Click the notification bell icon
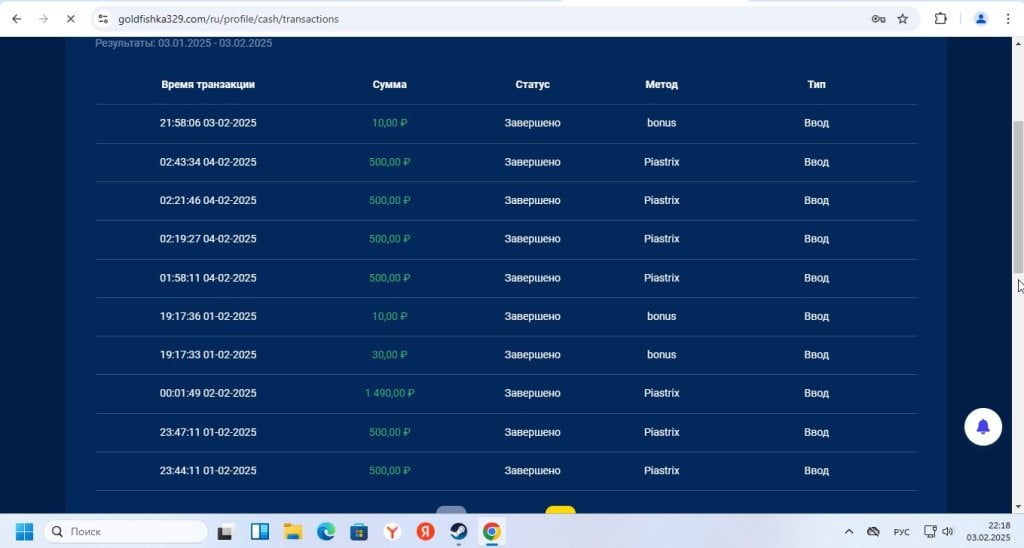This screenshot has height=548, width=1024. [x=983, y=427]
